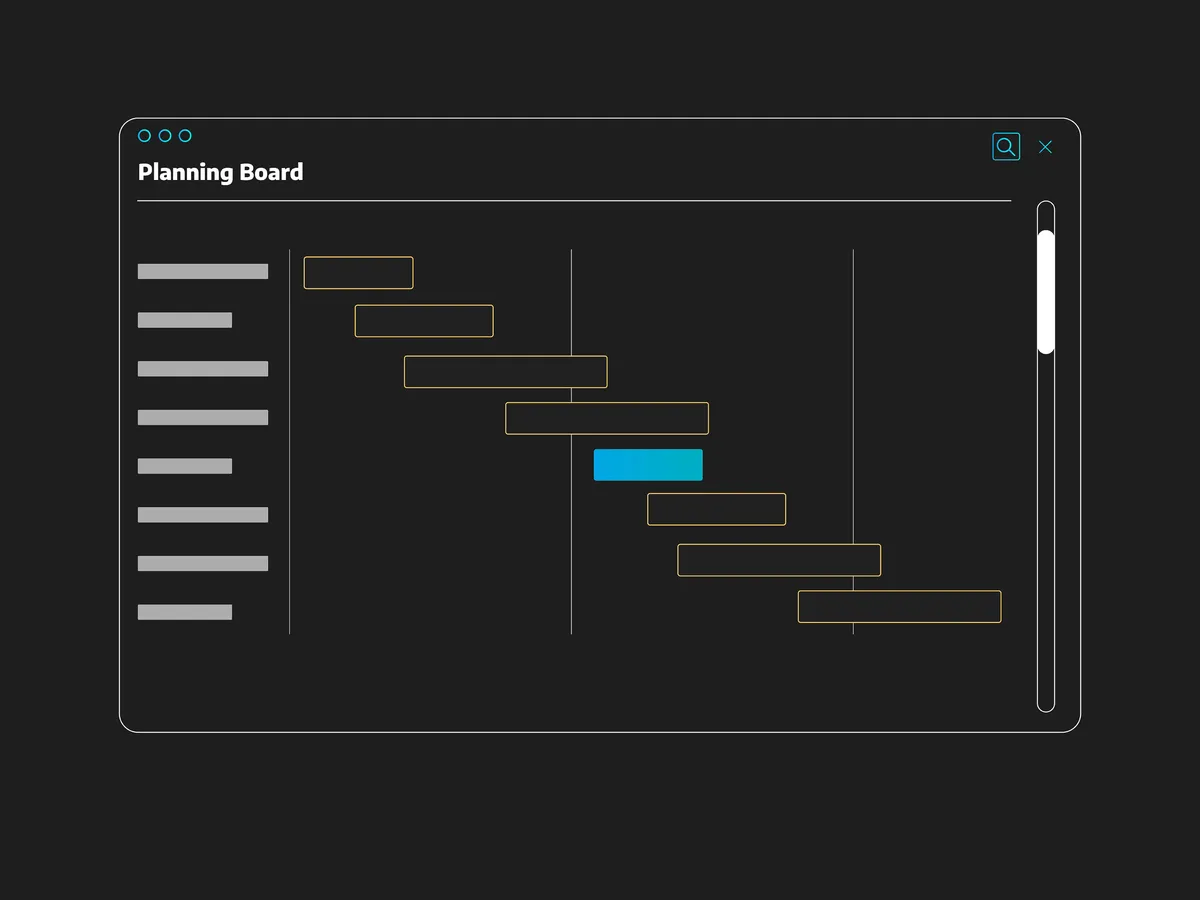Click the fourth row's outlined task bar
1200x900 pixels.
pyautogui.click(x=607, y=418)
